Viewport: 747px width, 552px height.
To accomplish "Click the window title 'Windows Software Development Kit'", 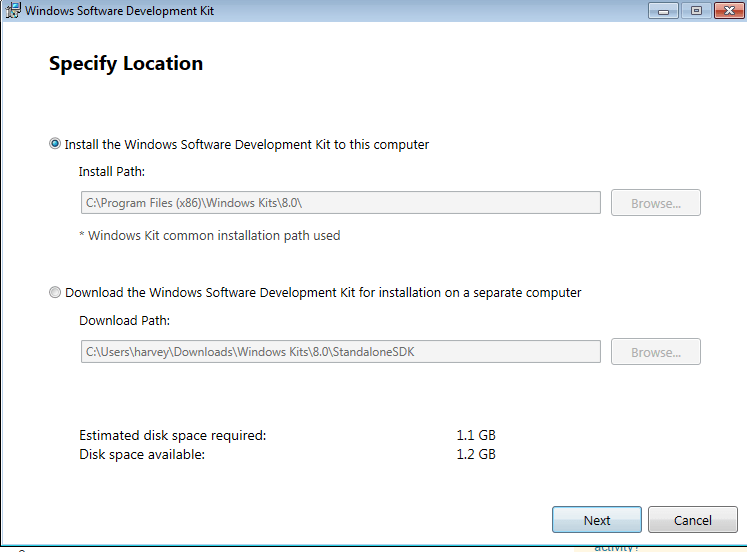I will pos(120,10).
